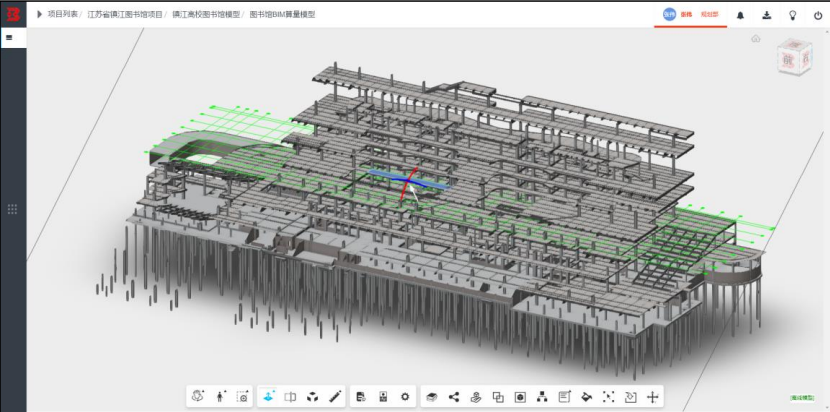
Task: Click the fit-to-view focus icon
Action: (608, 397)
